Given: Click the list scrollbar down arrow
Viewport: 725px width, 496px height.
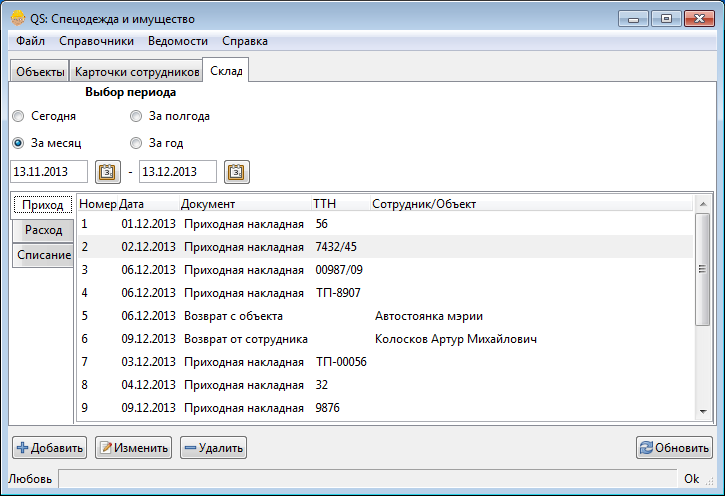Looking at the screenshot, I should pos(703,411).
